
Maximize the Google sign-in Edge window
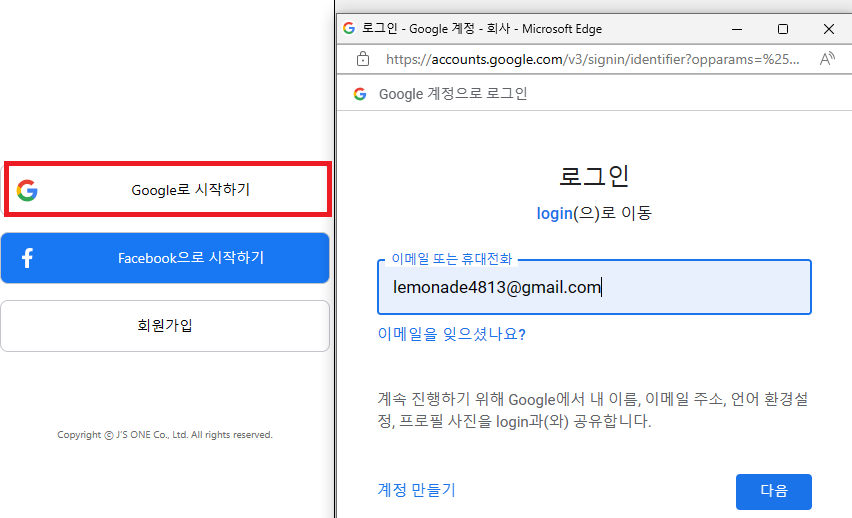[x=782, y=29]
